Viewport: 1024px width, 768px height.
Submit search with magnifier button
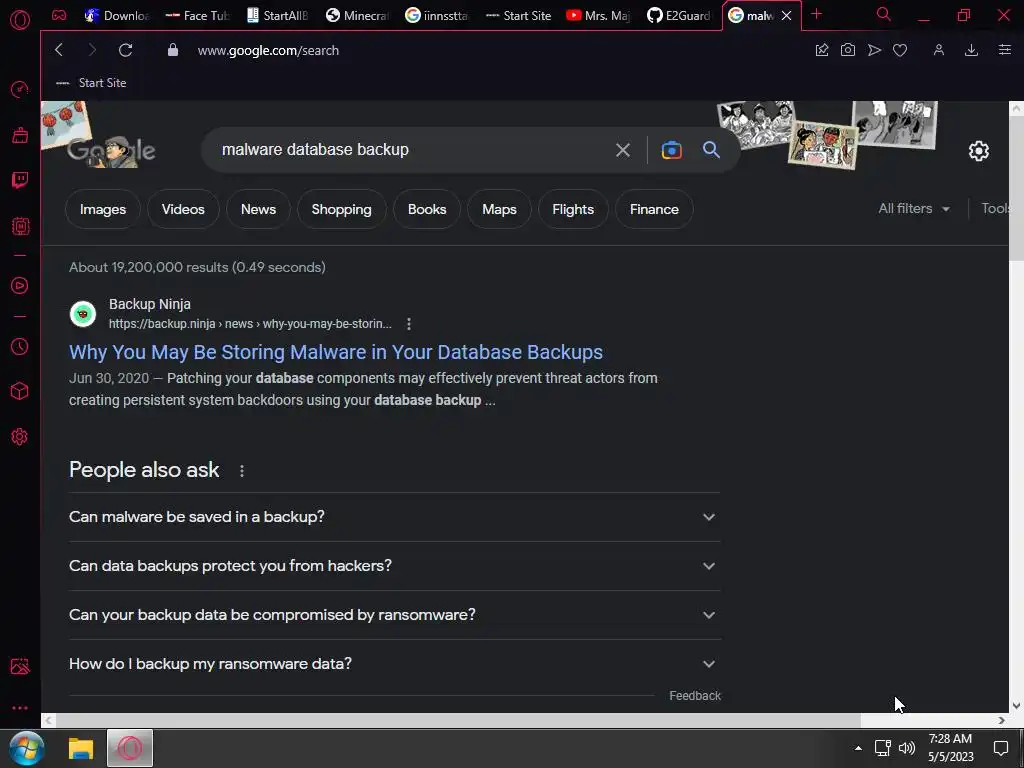click(x=711, y=150)
